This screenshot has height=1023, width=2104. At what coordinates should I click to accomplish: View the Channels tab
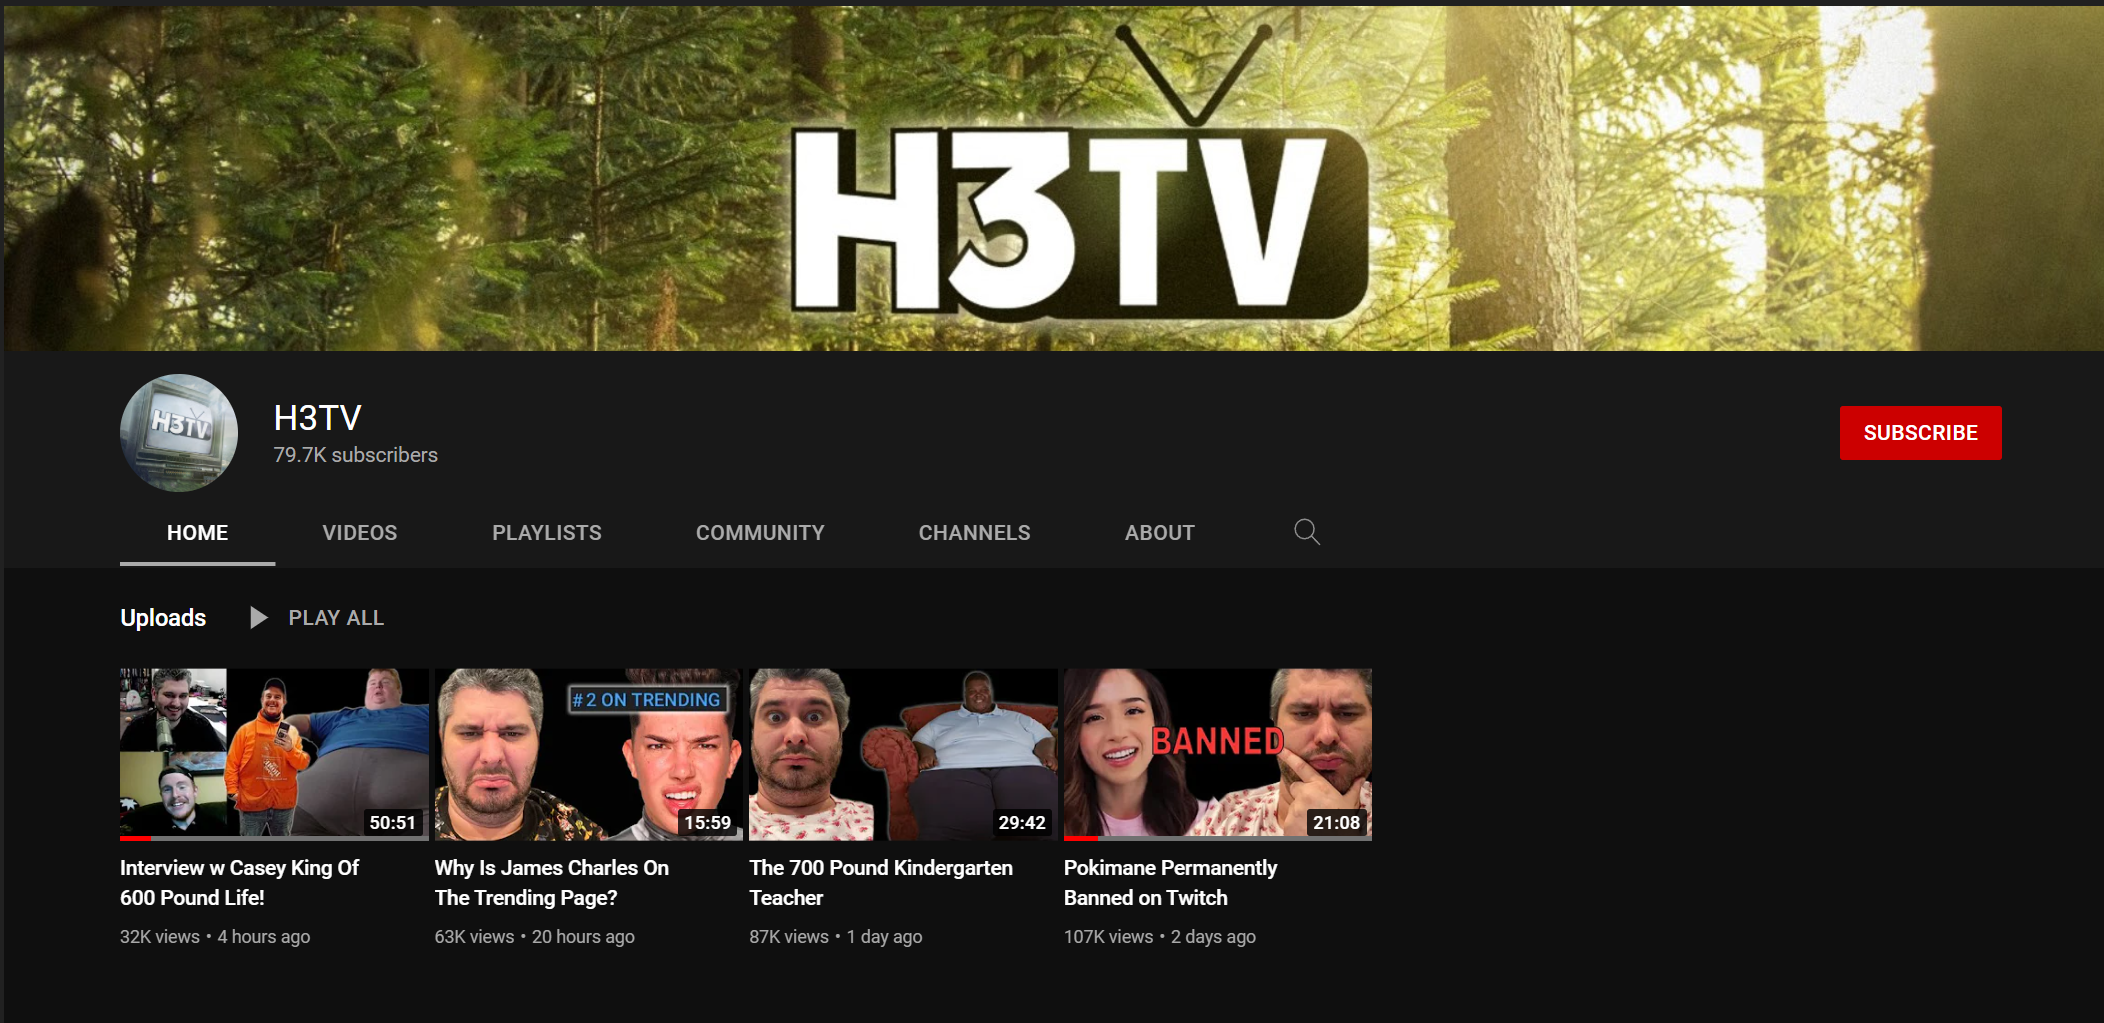tap(974, 533)
